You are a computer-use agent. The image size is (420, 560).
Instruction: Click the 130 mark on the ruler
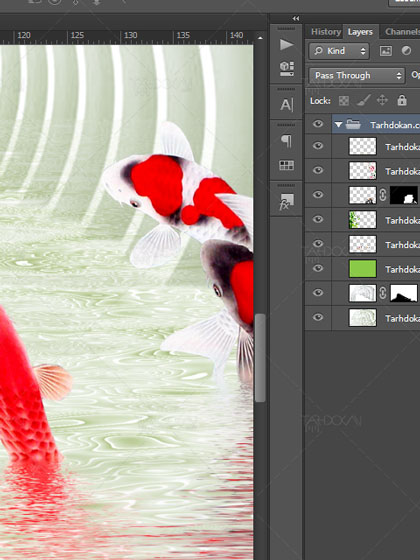[x=130, y=35]
